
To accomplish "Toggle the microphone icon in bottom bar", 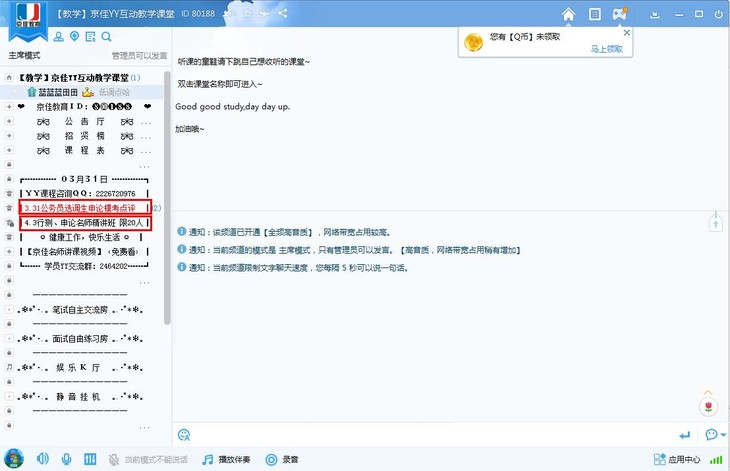I will (x=67, y=459).
